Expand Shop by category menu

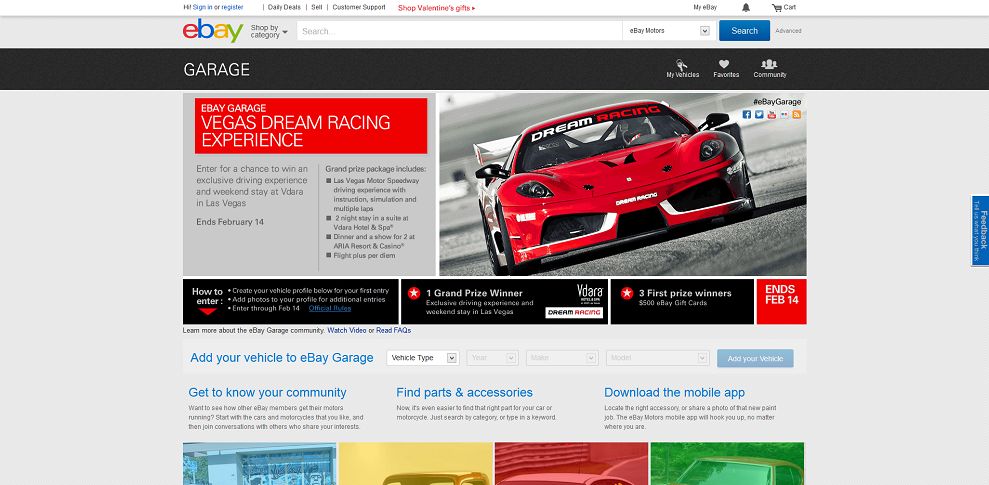[269, 31]
